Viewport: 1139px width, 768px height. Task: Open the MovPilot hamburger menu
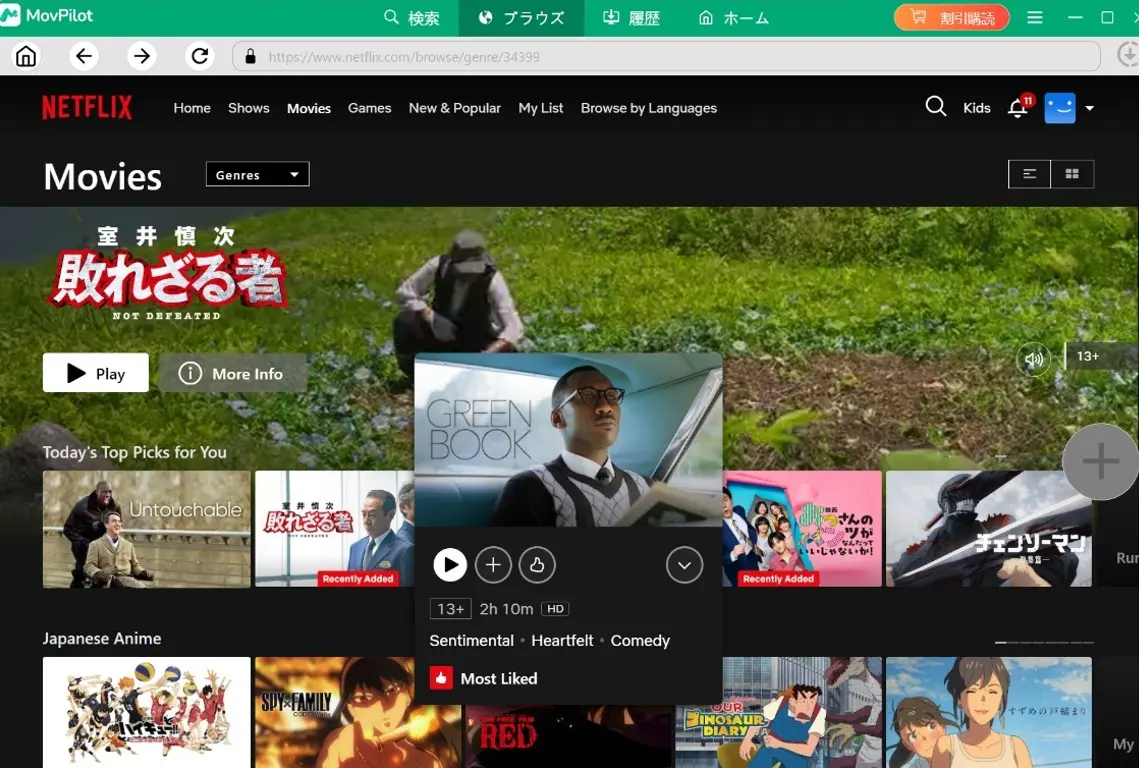(1035, 17)
